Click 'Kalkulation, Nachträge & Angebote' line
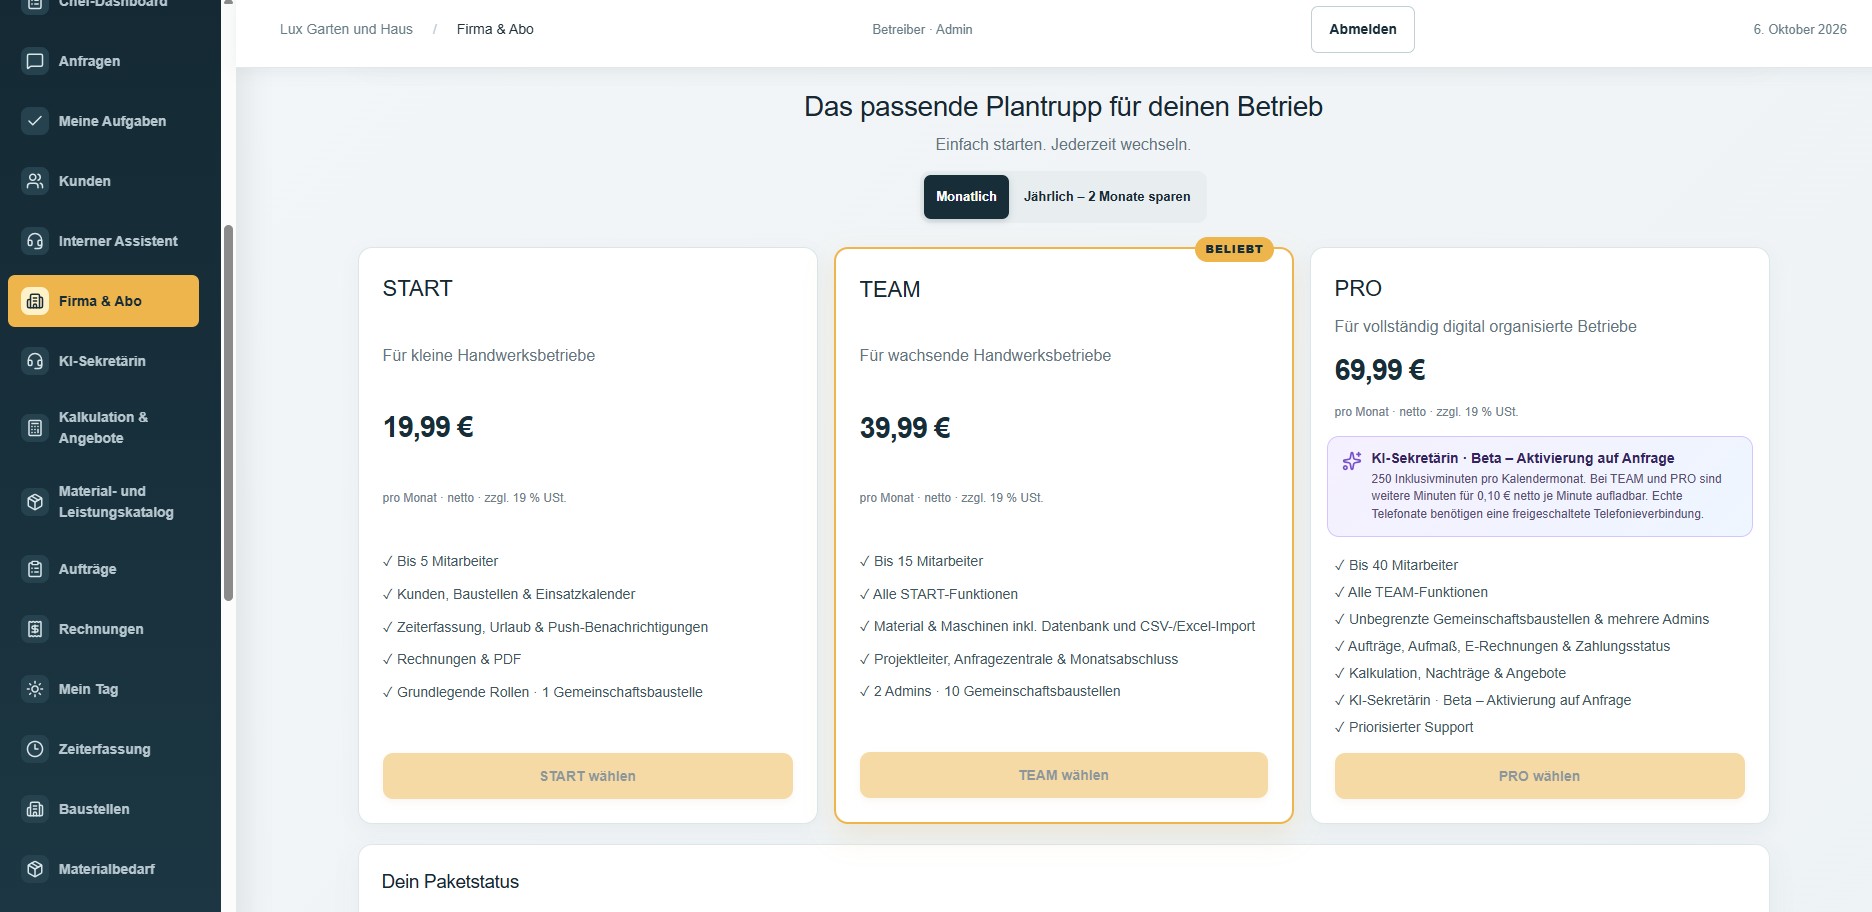Viewport: 1872px width, 912px height. [1450, 673]
